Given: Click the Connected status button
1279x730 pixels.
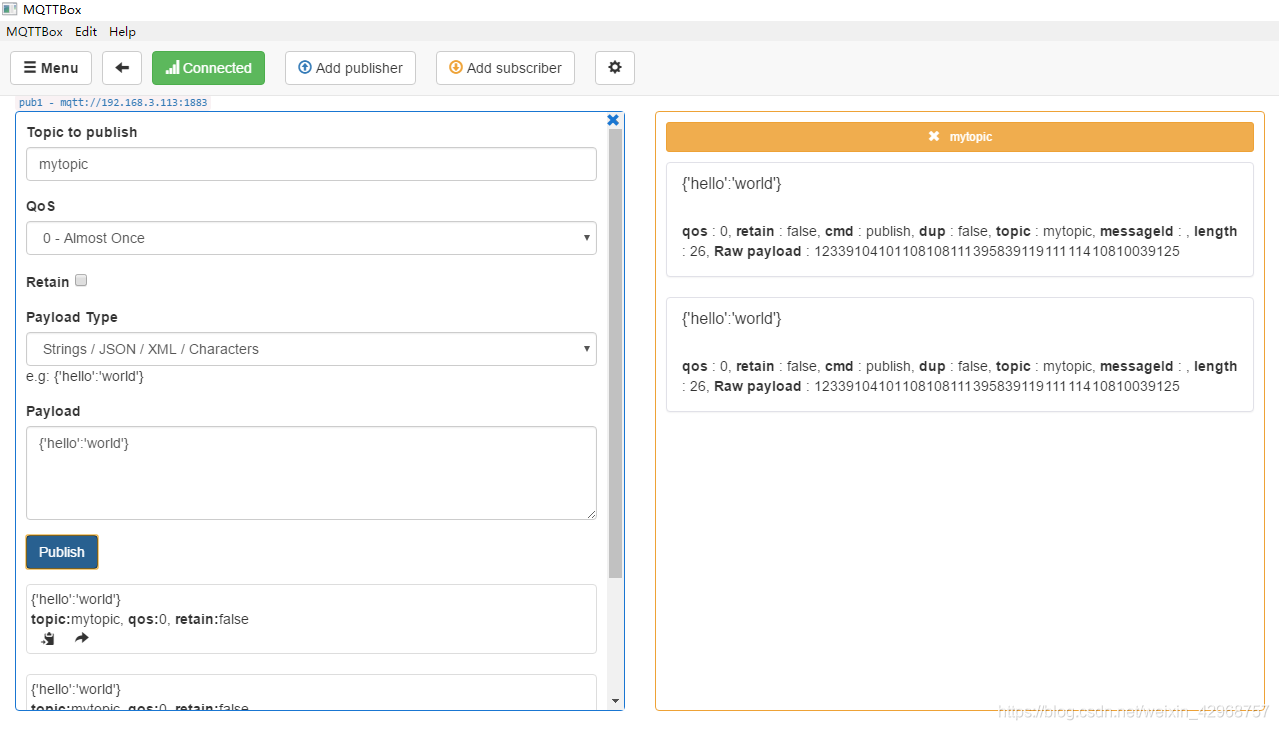Looking at the screenshot, I should coord(208,68).
